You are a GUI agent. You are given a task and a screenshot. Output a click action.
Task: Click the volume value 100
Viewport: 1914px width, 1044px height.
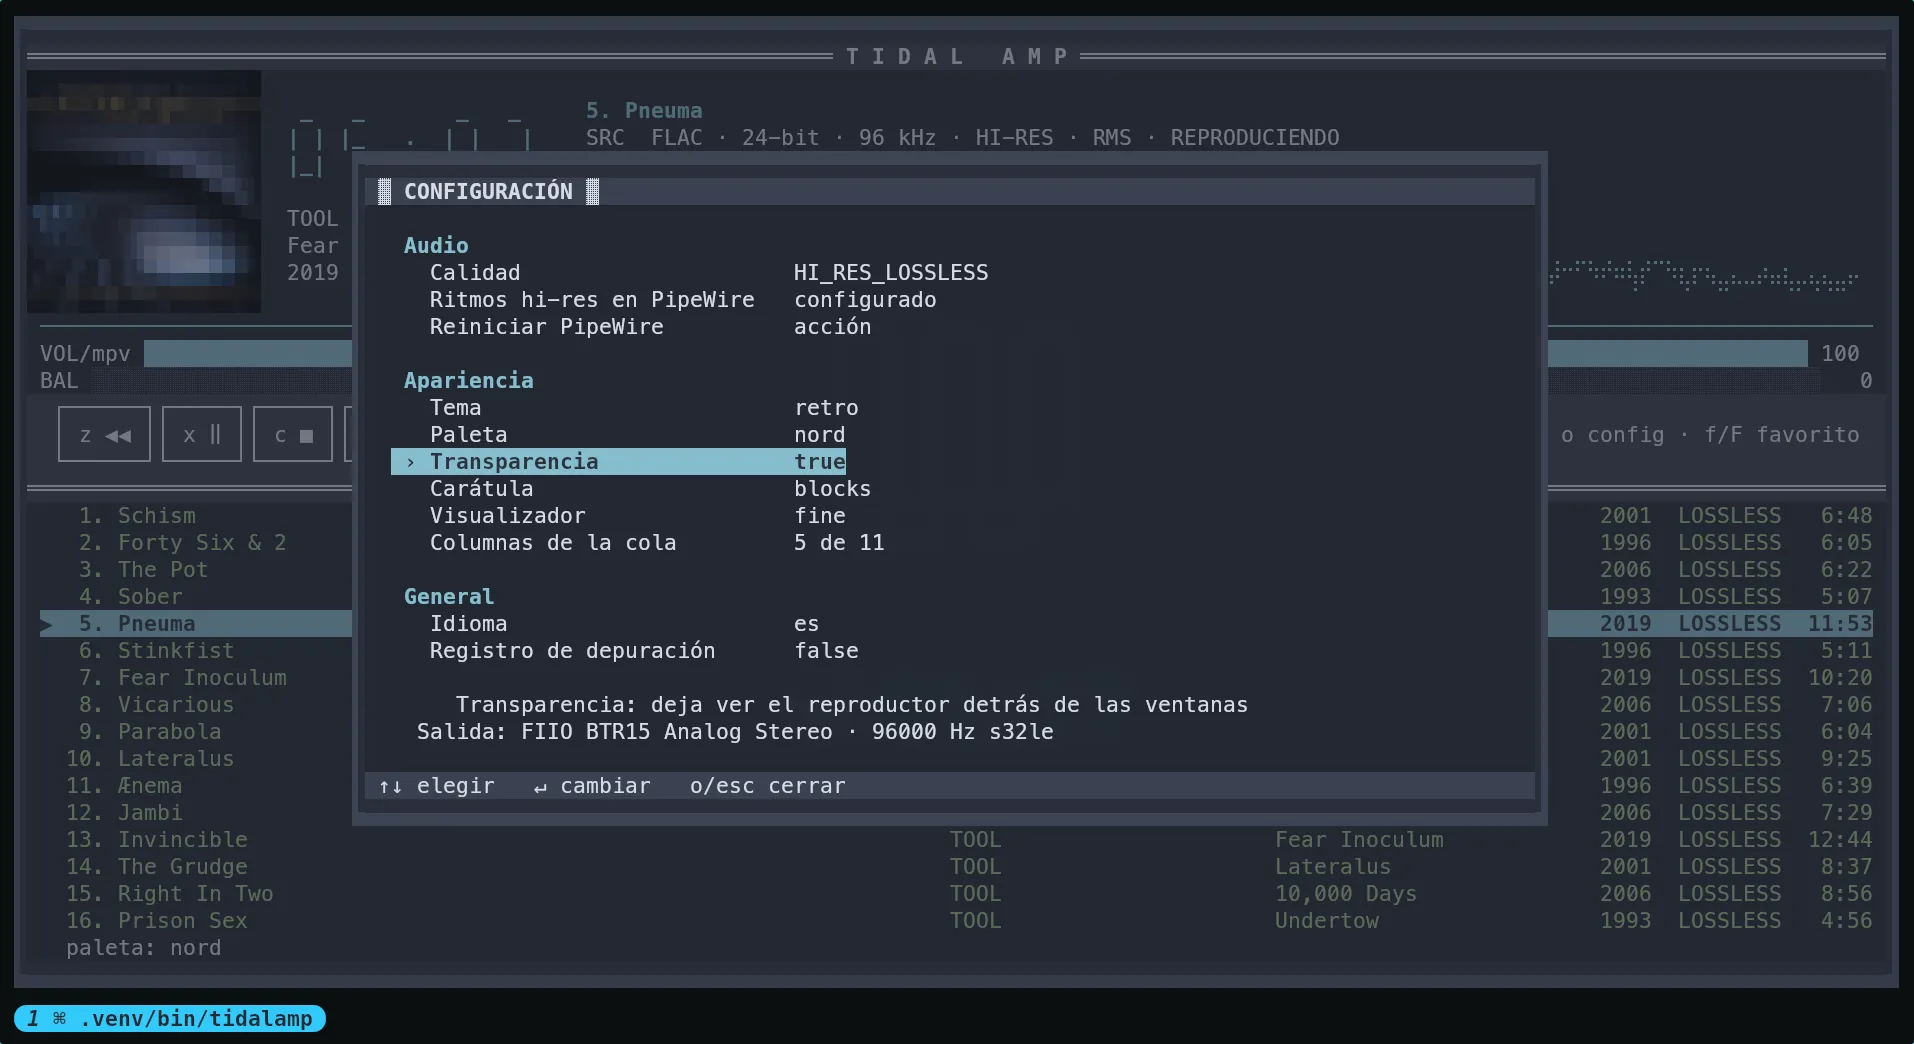1840,353
